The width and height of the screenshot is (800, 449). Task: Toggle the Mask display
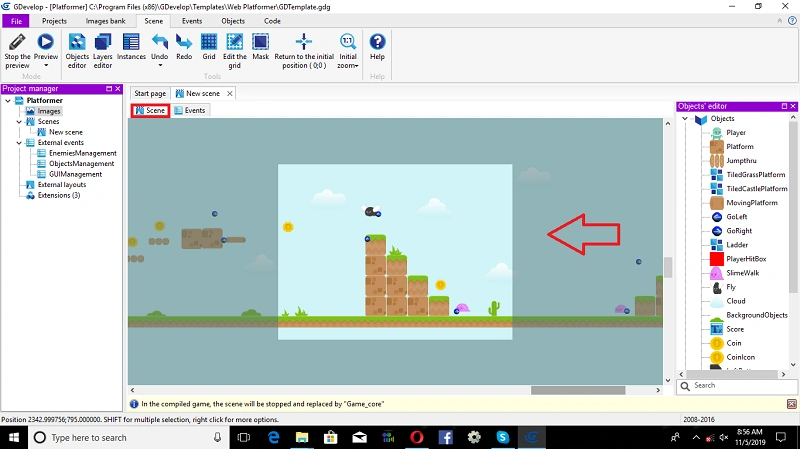pos(260,47)
